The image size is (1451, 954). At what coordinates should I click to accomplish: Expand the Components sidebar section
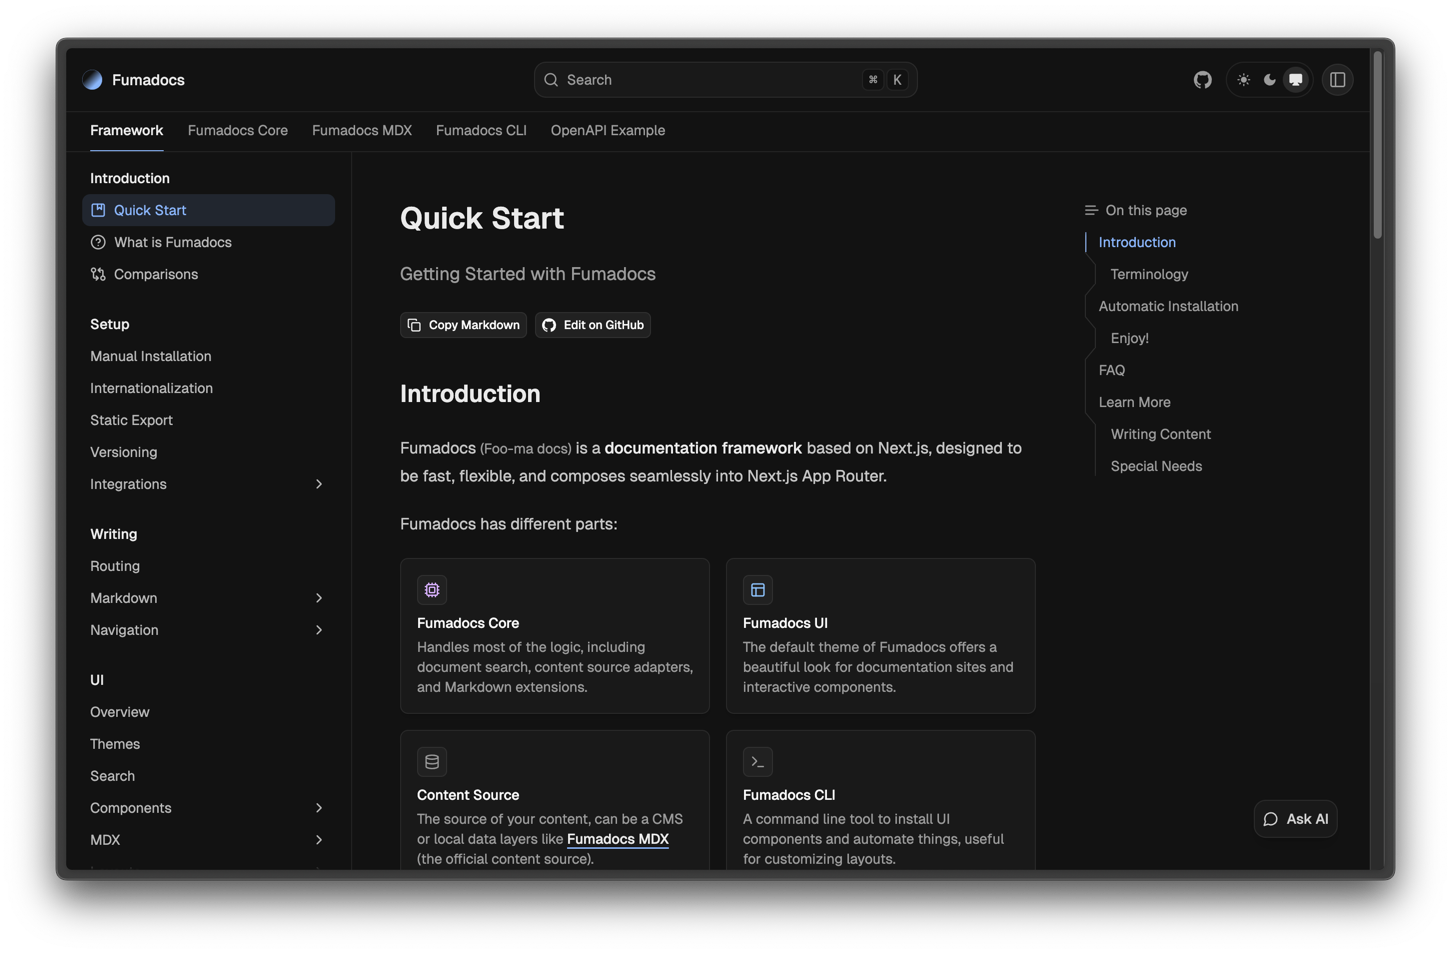click(319, 808)
